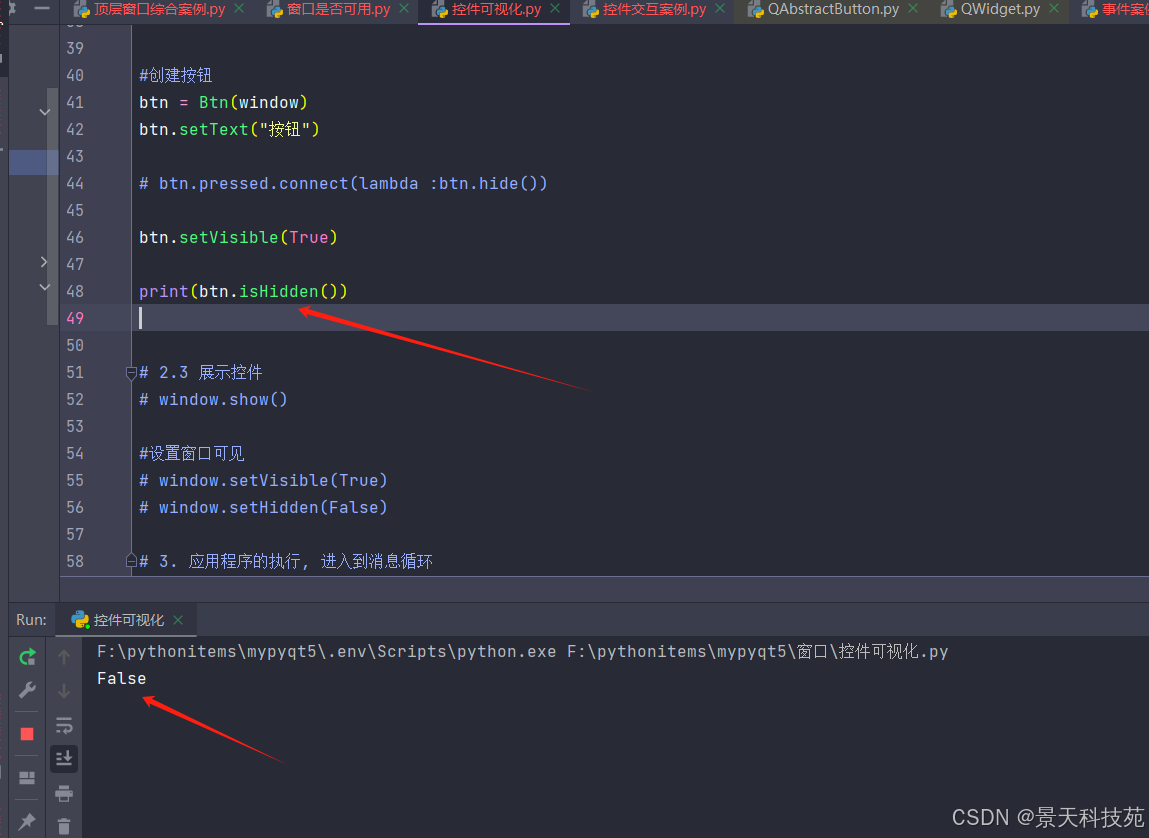
Task: Close the 控件可视化.py editor tab
Action: pos(555,9)
